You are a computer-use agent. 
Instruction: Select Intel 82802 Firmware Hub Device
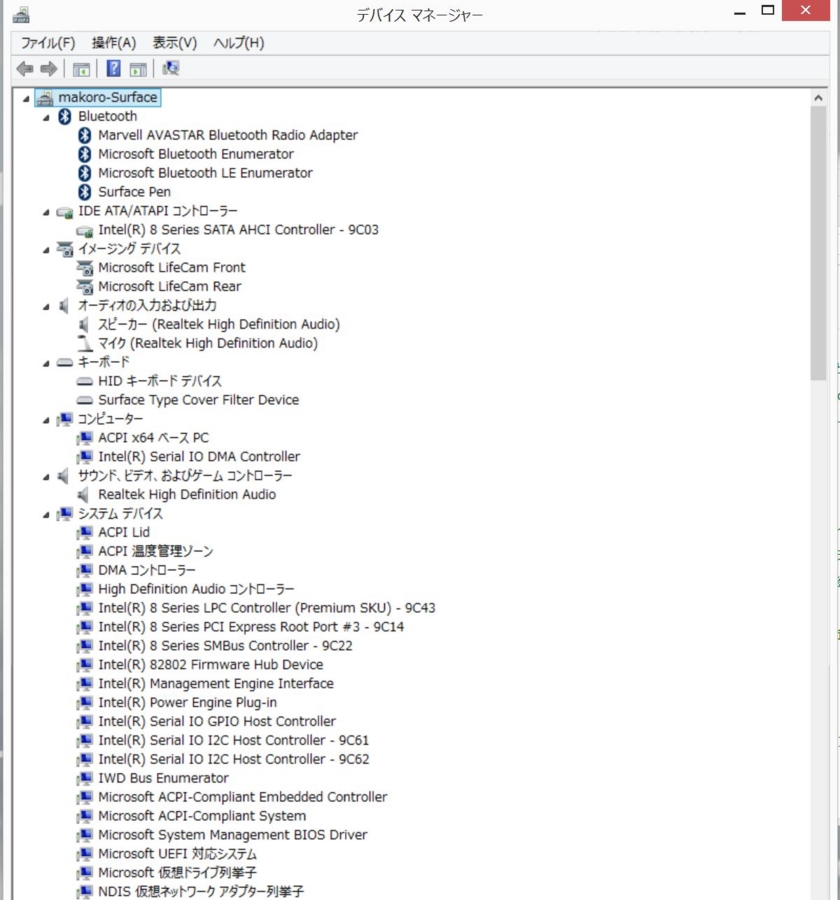[211, 665]
